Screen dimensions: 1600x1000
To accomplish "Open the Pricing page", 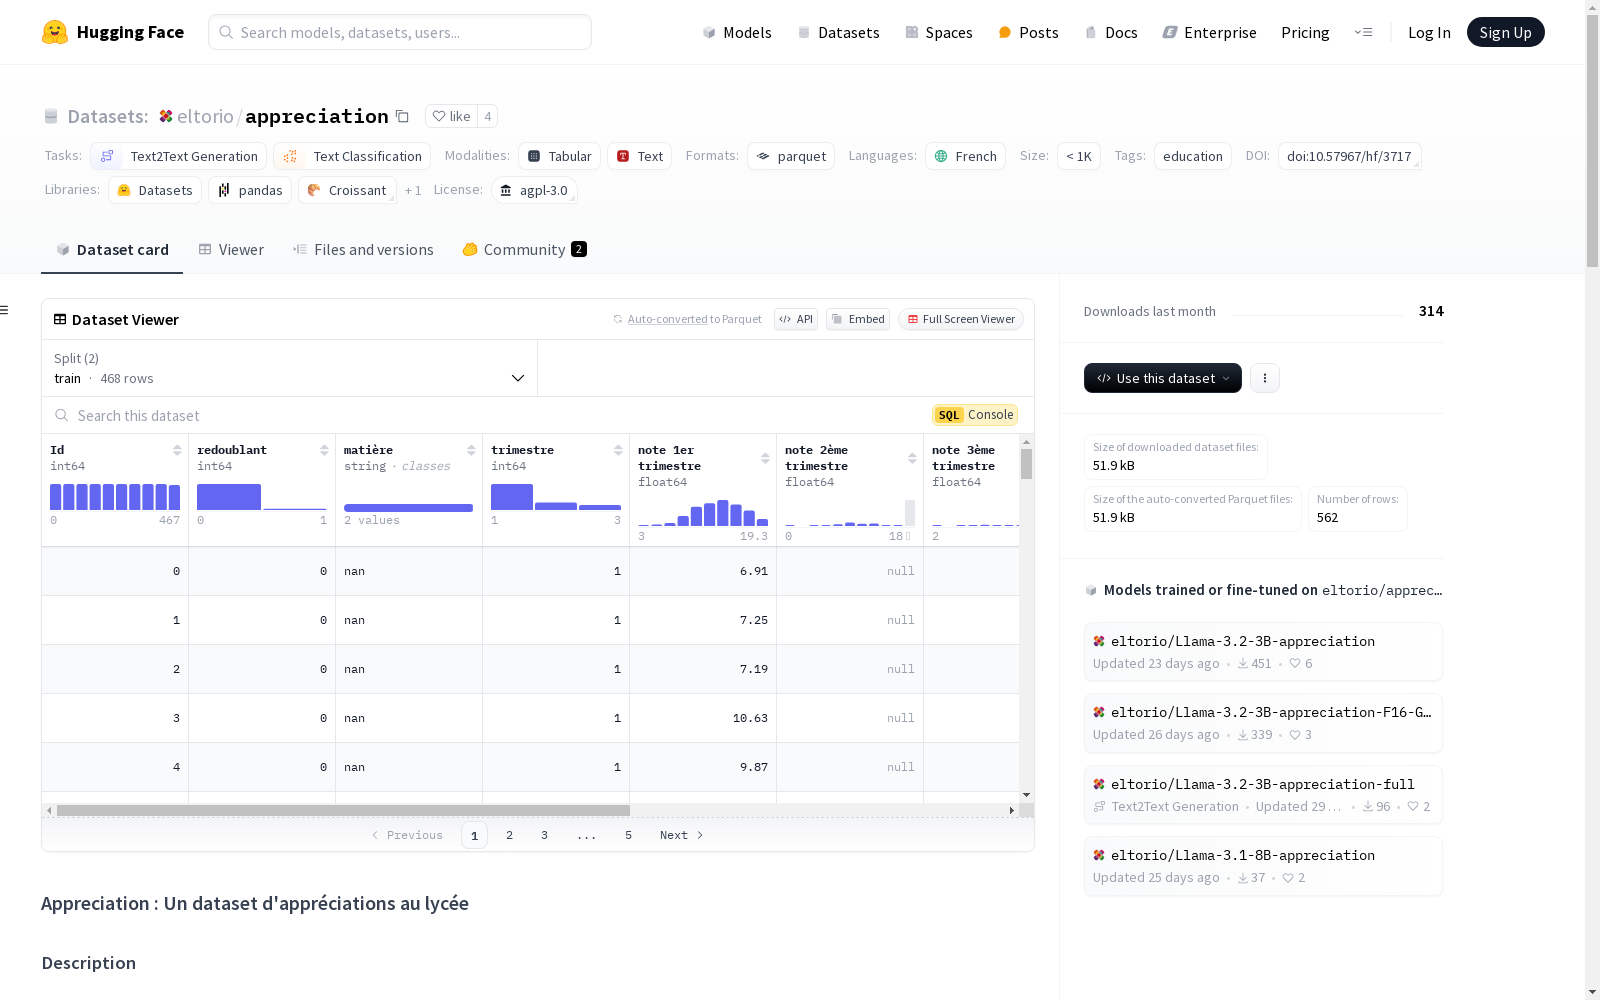I will click(1305, 32).
